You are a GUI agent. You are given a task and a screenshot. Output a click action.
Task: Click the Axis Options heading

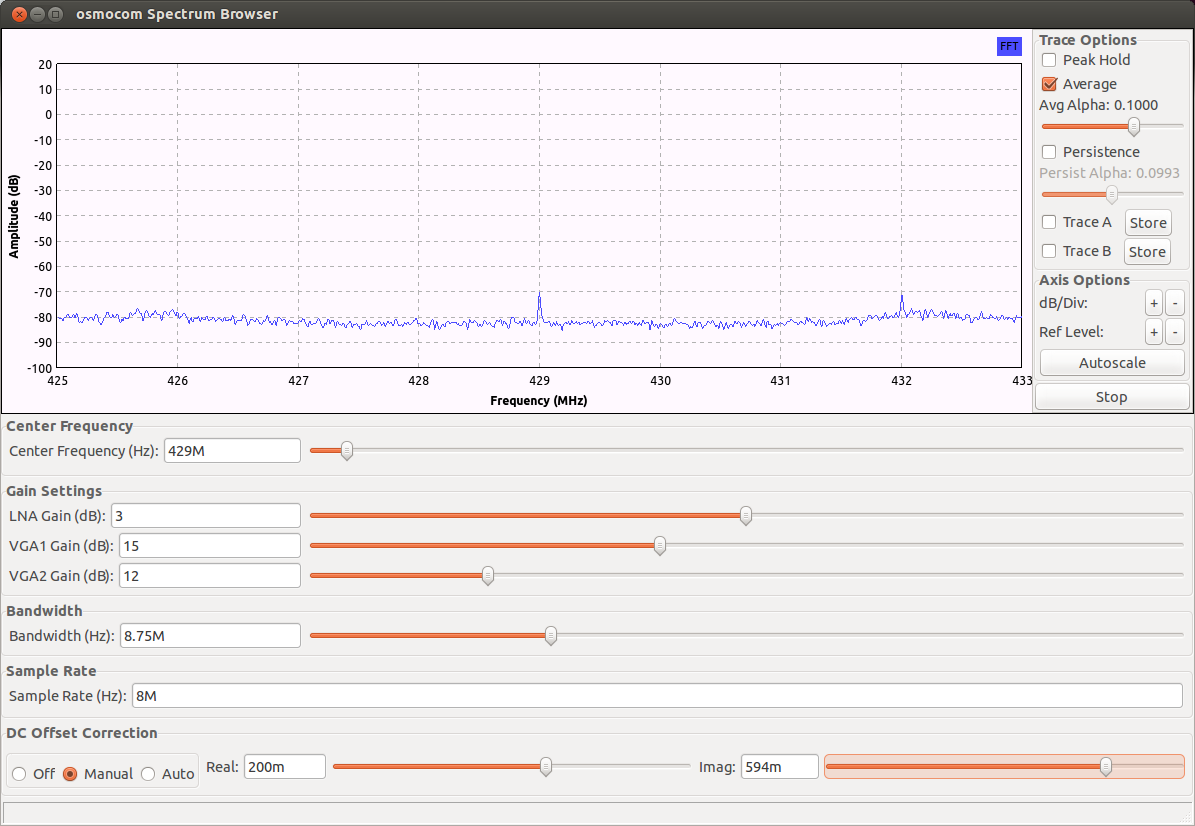1084,280
